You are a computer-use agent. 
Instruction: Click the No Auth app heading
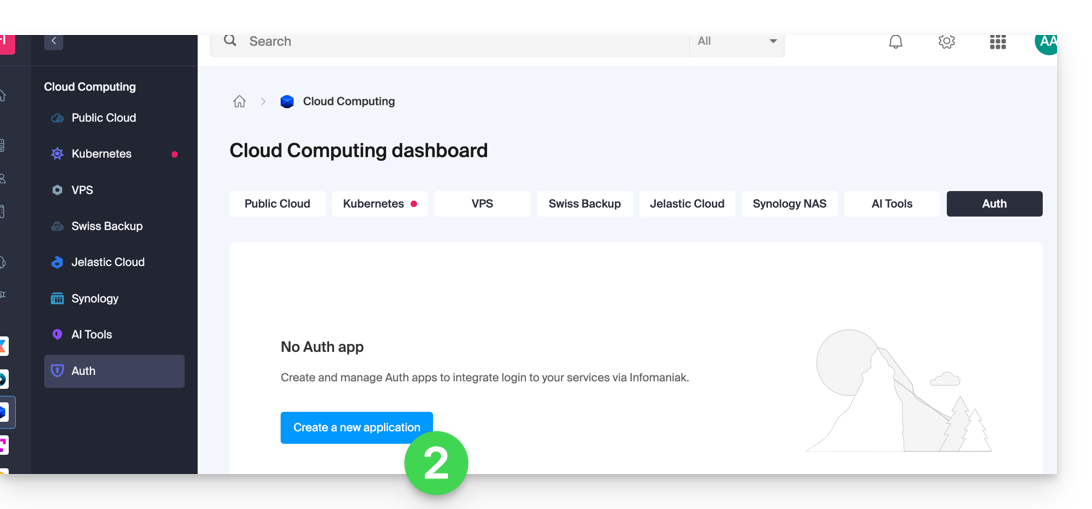click(322, 347)
